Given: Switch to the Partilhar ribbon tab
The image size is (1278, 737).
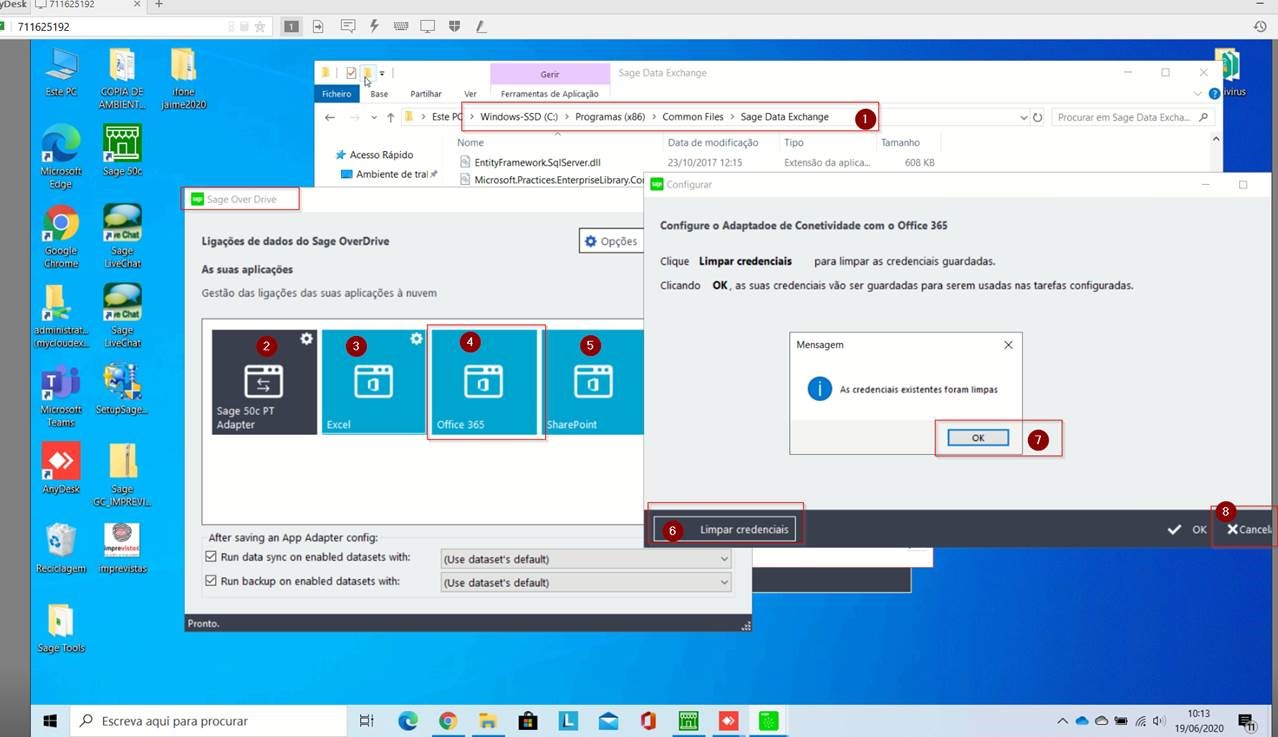Looking at the screenshot, I should [x=426, y=94].
